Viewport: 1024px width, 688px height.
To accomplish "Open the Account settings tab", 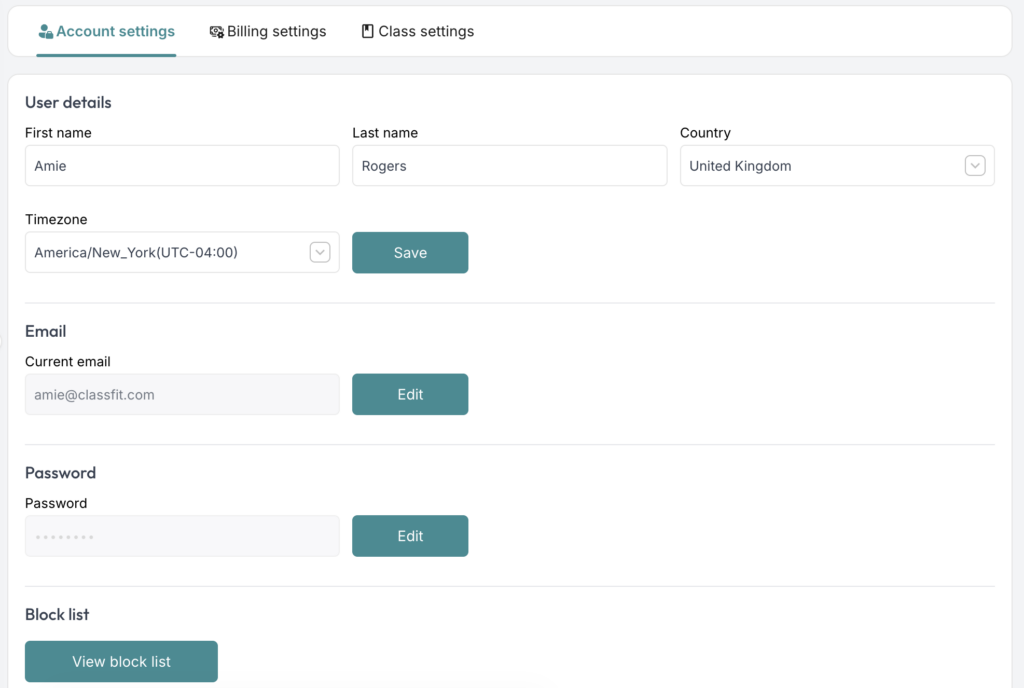I will click(x=106, y=31).
